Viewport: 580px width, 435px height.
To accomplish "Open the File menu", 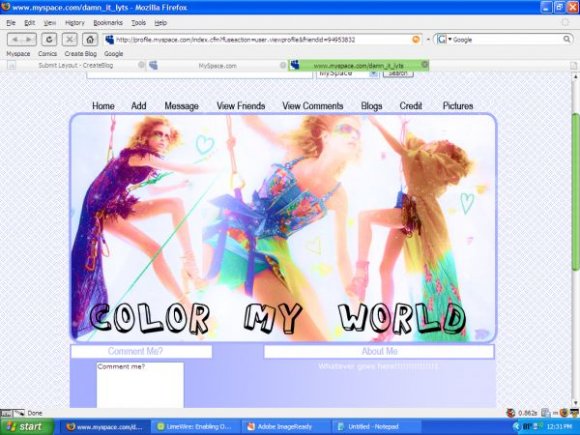I will coord(11,23).
